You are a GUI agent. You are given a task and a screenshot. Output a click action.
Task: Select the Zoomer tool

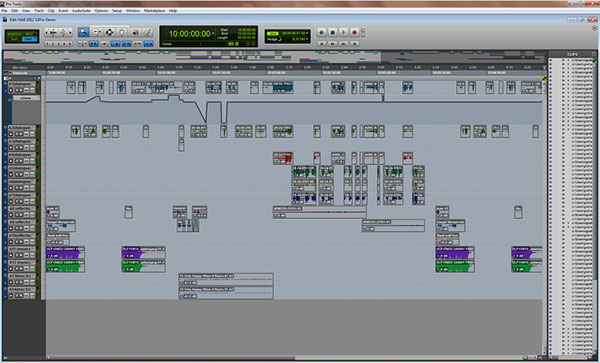click(83, 32)
